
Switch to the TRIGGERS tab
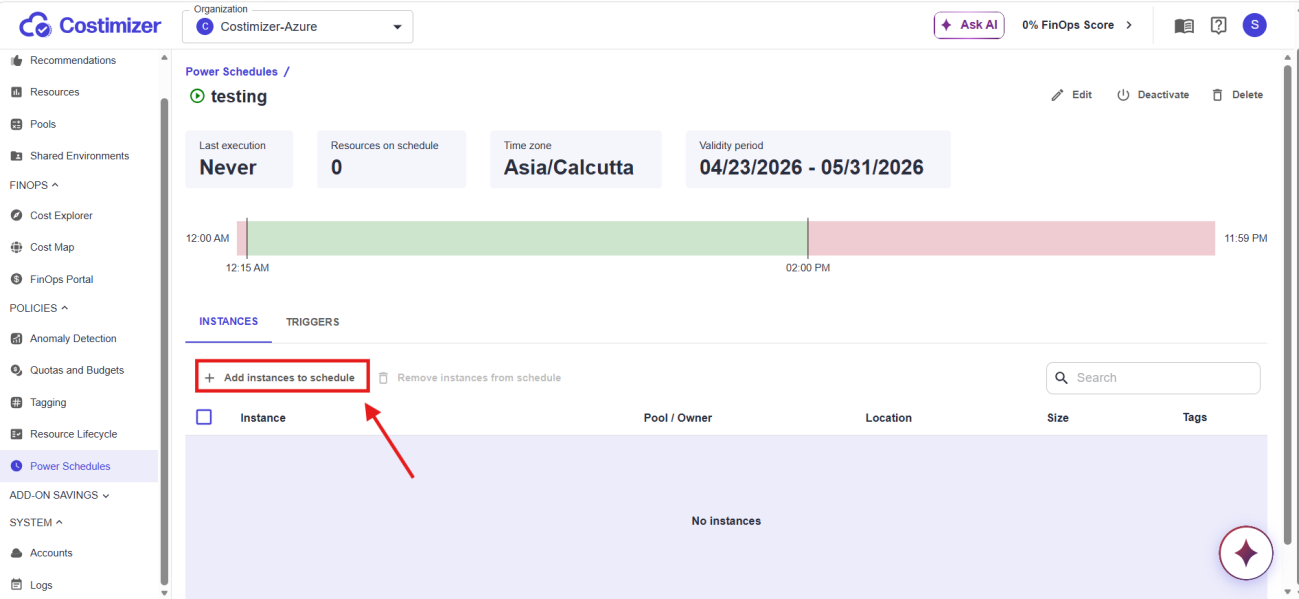[312, 322]
